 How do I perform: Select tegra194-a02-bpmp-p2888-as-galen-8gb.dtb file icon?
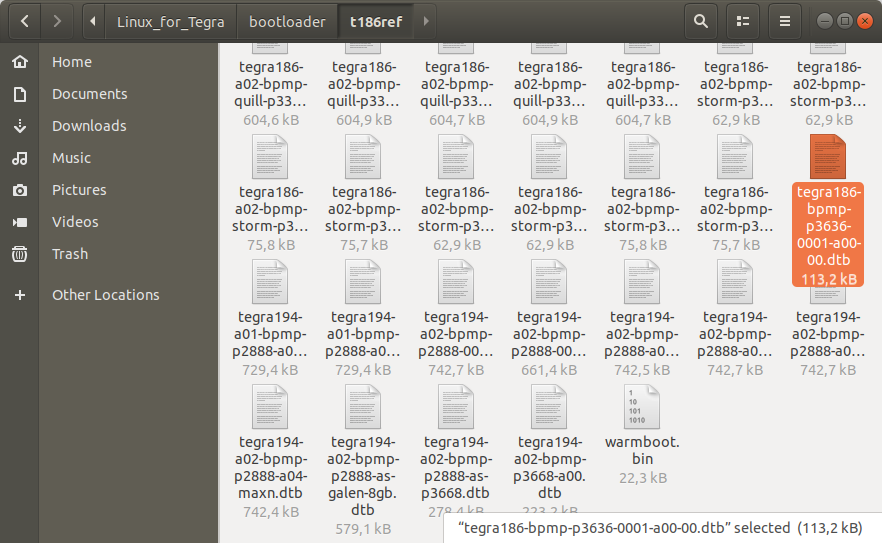(363, 407)
